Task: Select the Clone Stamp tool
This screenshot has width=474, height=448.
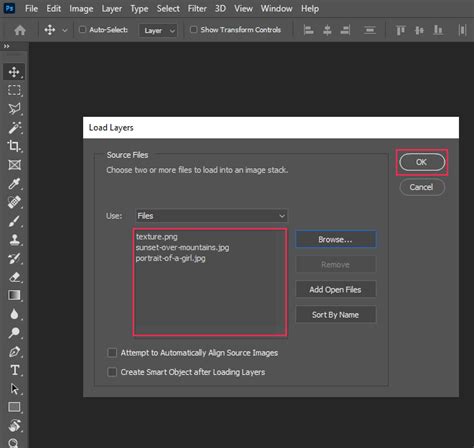Action: (14, 239)
